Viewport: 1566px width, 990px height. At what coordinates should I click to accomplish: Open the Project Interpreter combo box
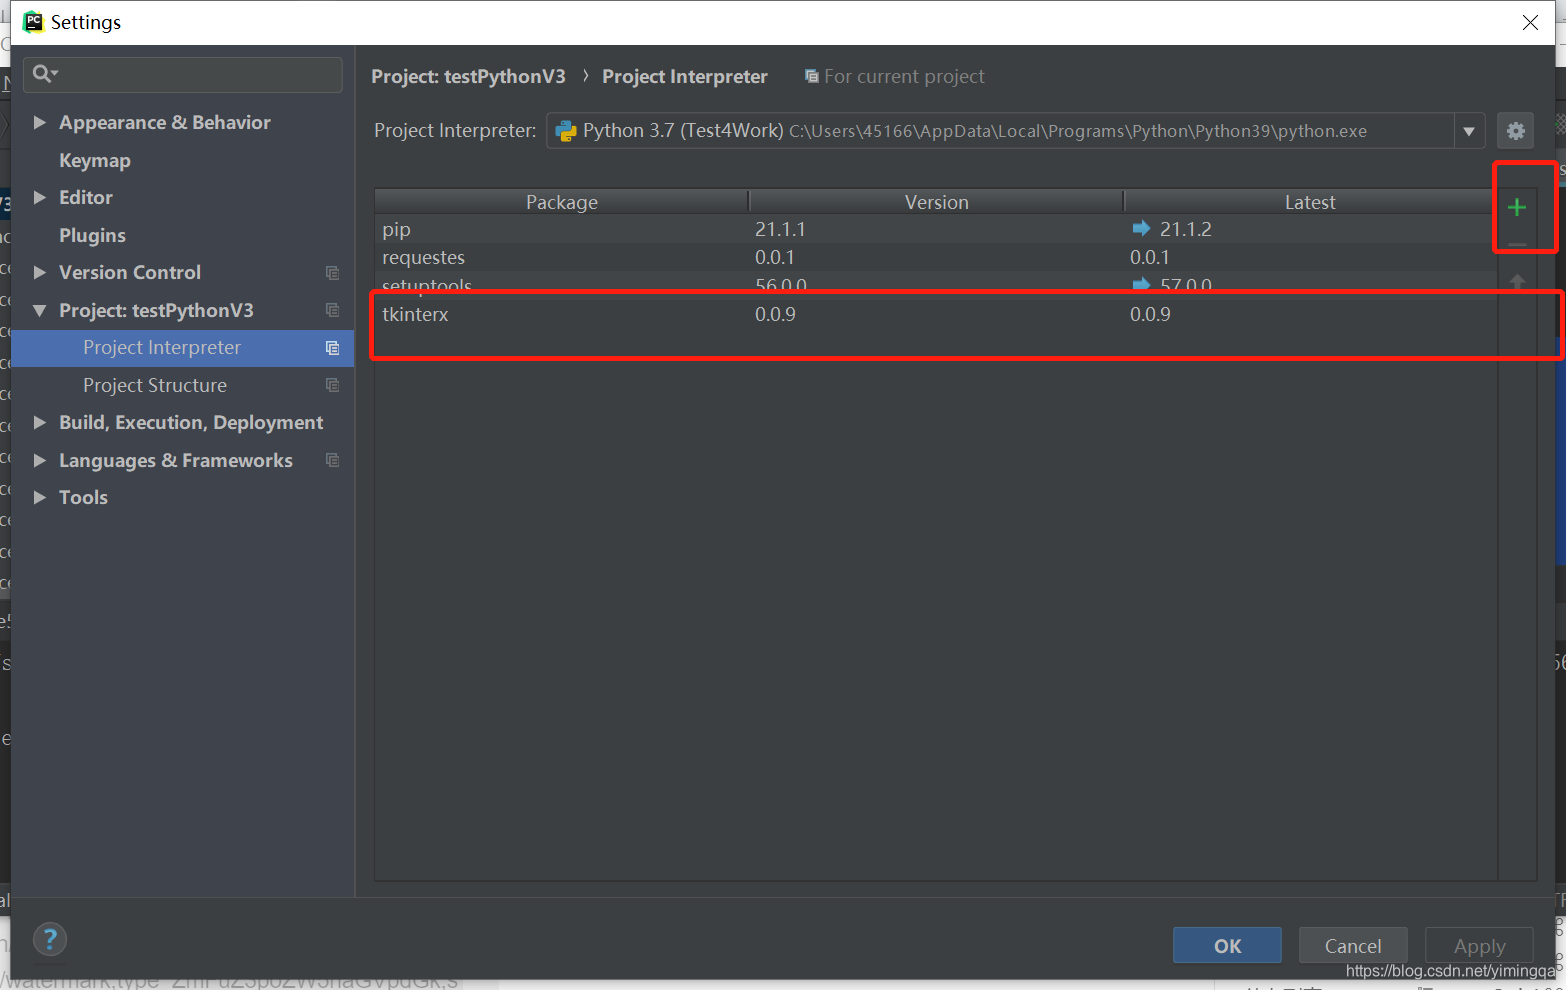coord(1014,131)
